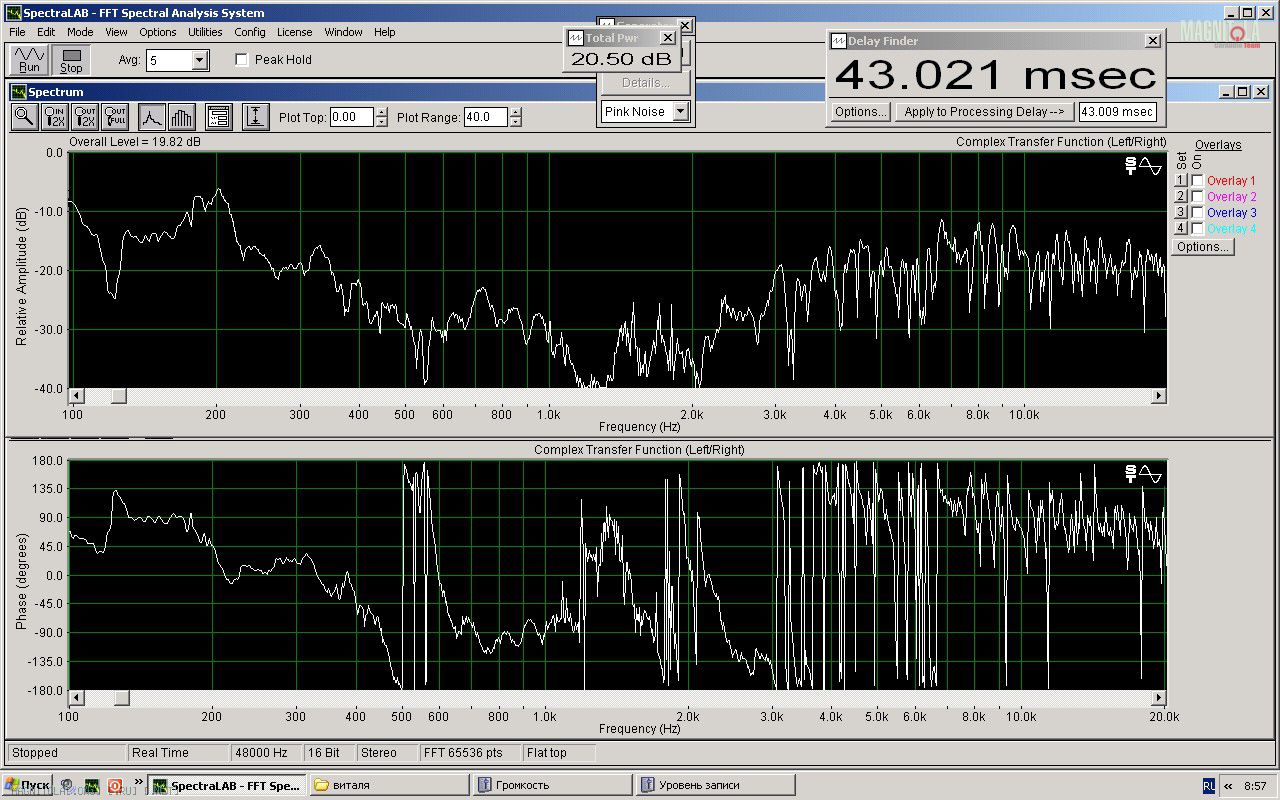Expand the Pink Noise dropdown
This screenshot has width=1280, height=800.
(x=680, y=112)
